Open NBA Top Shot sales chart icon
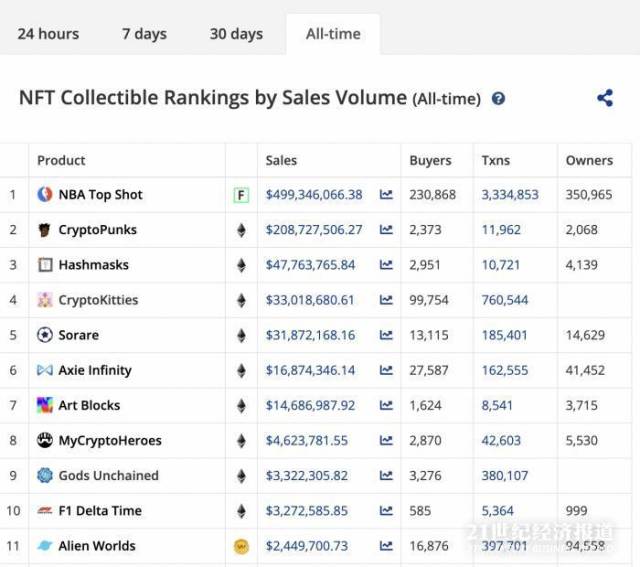The image size is (640, 567). [x=386, y=195]
